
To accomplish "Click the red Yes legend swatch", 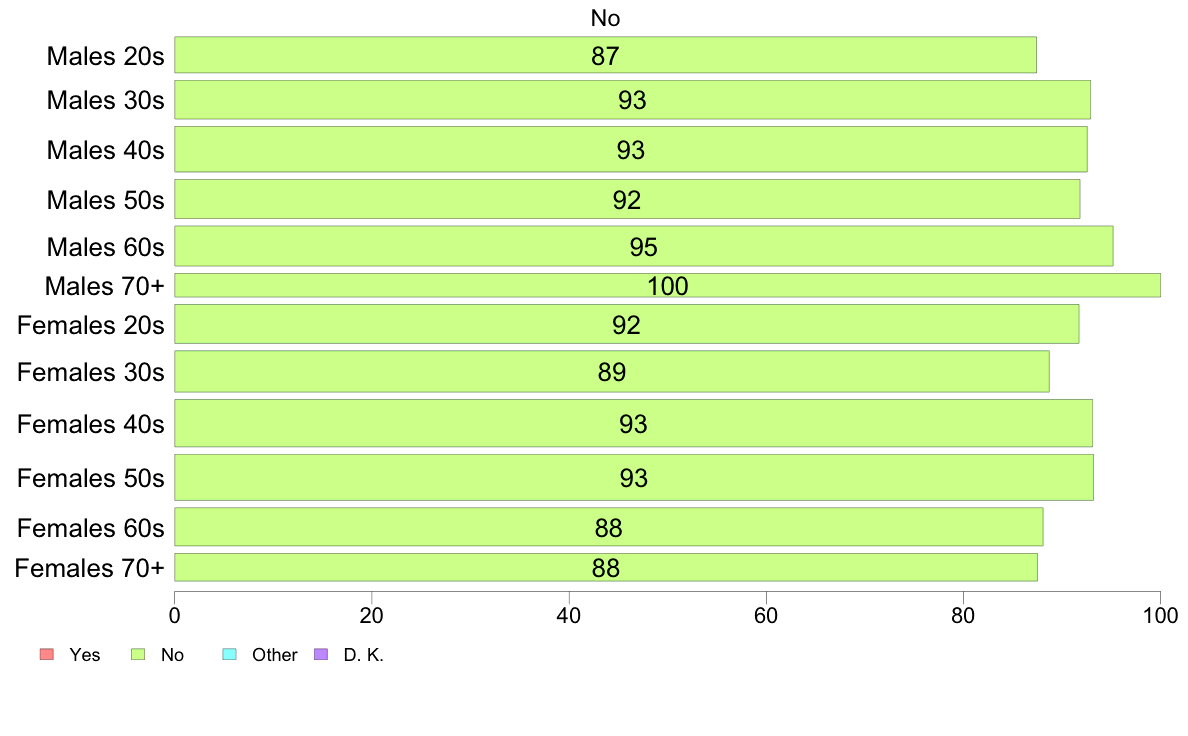I will (x=47, y=654).
